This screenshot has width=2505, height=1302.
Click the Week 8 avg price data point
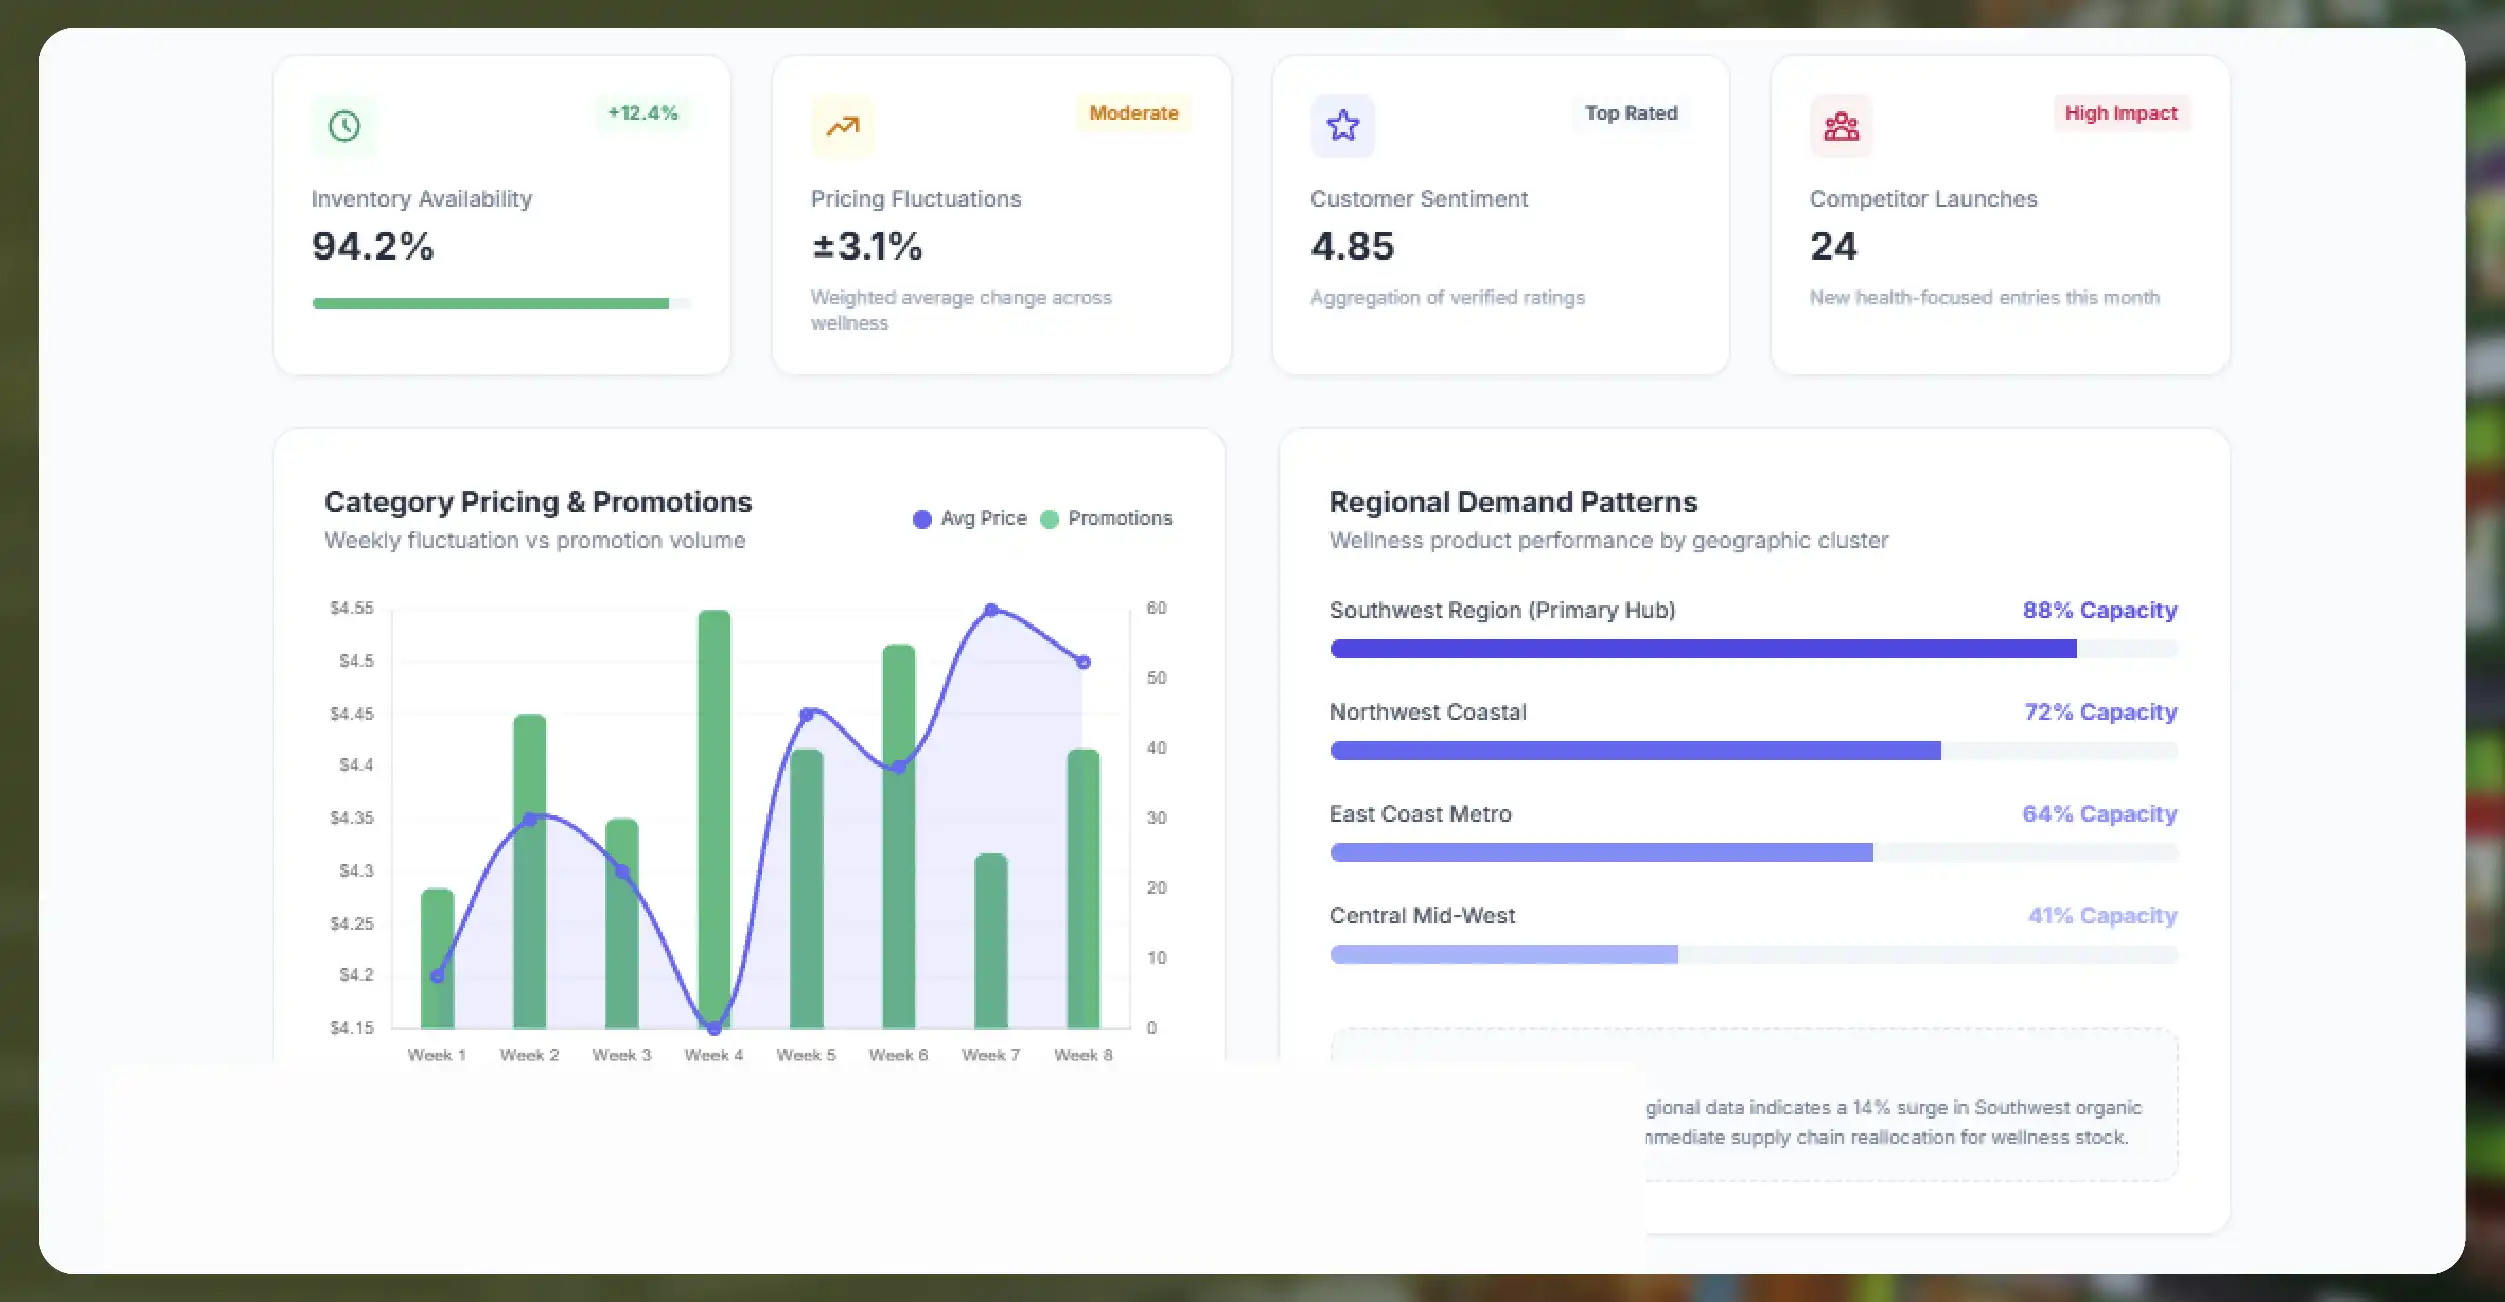[1083, 662]
